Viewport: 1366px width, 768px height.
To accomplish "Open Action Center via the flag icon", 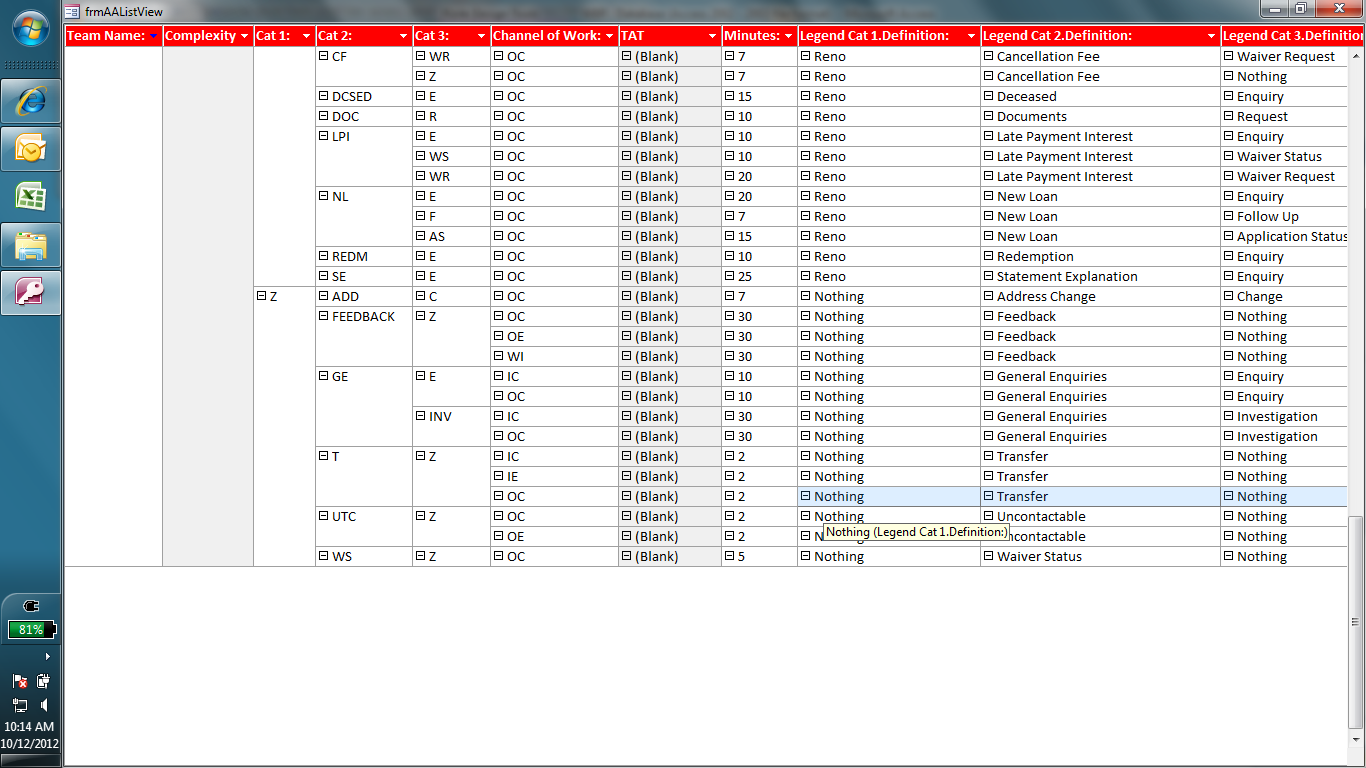I will click(20, 681).
